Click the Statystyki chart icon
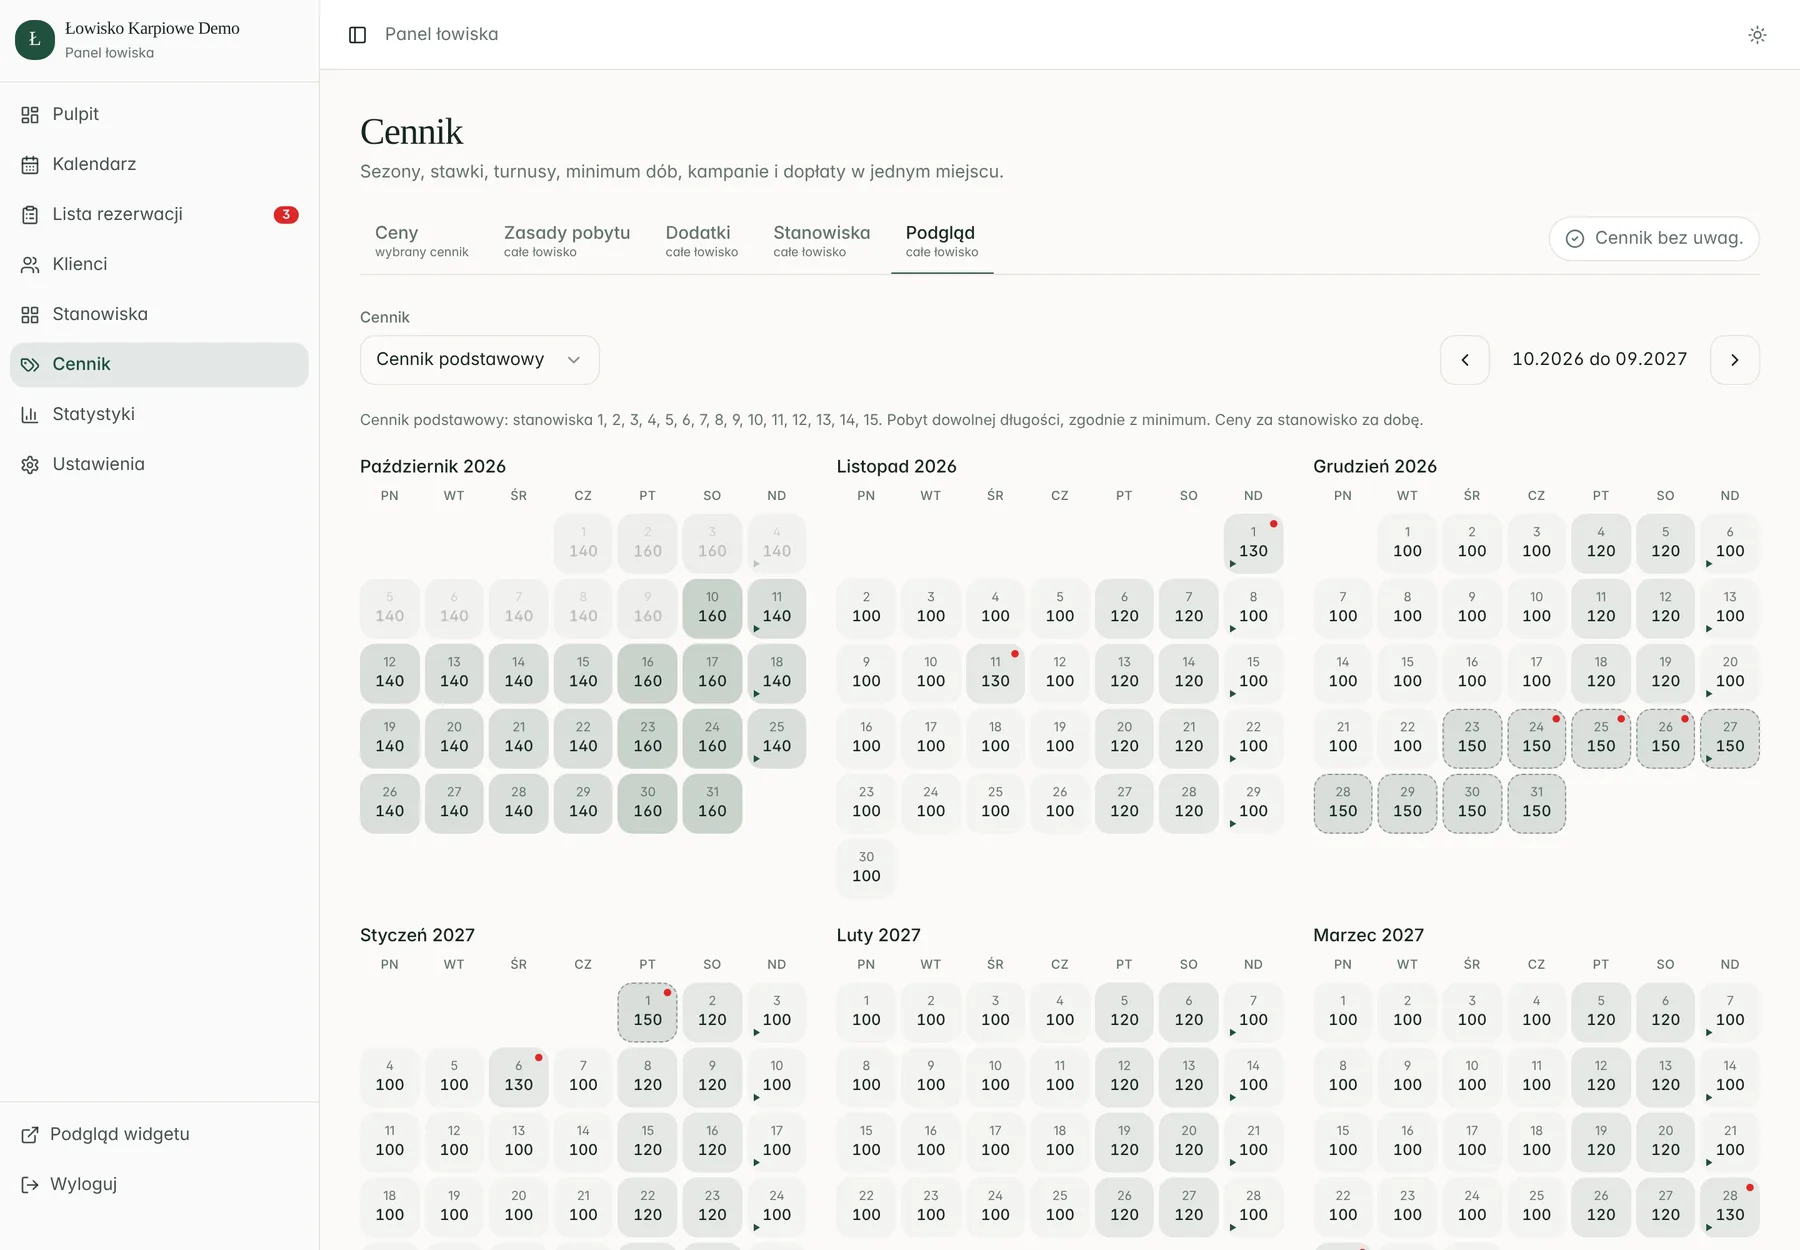 [30, 415]
